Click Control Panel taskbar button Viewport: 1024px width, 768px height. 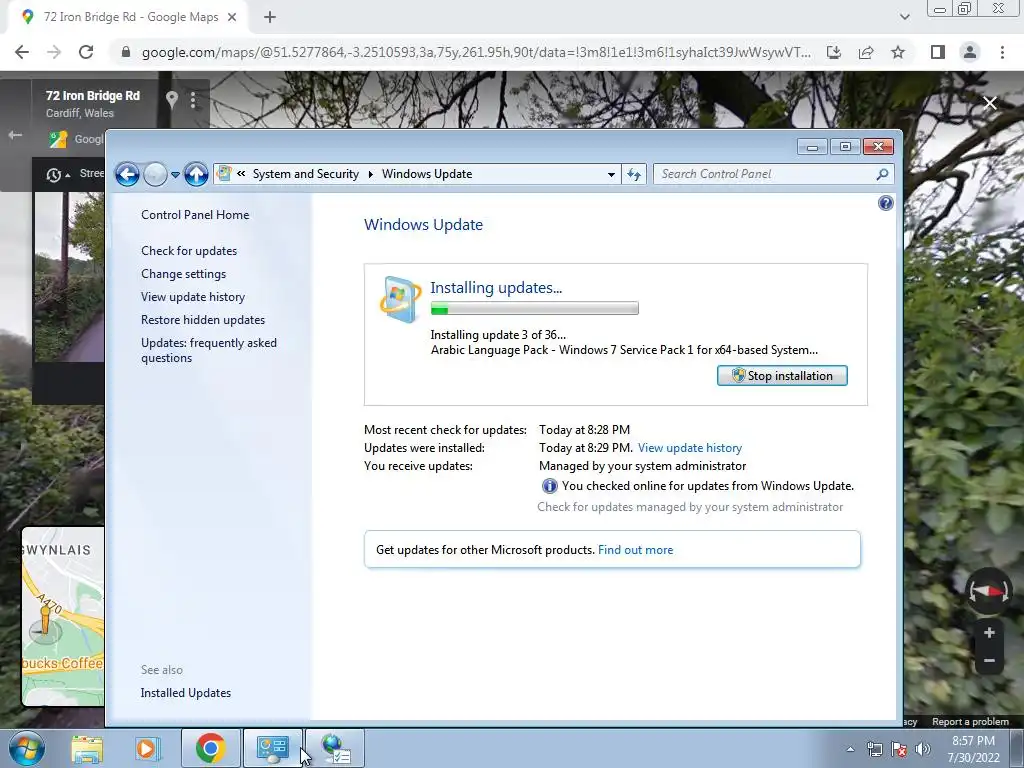pos(272,748)
